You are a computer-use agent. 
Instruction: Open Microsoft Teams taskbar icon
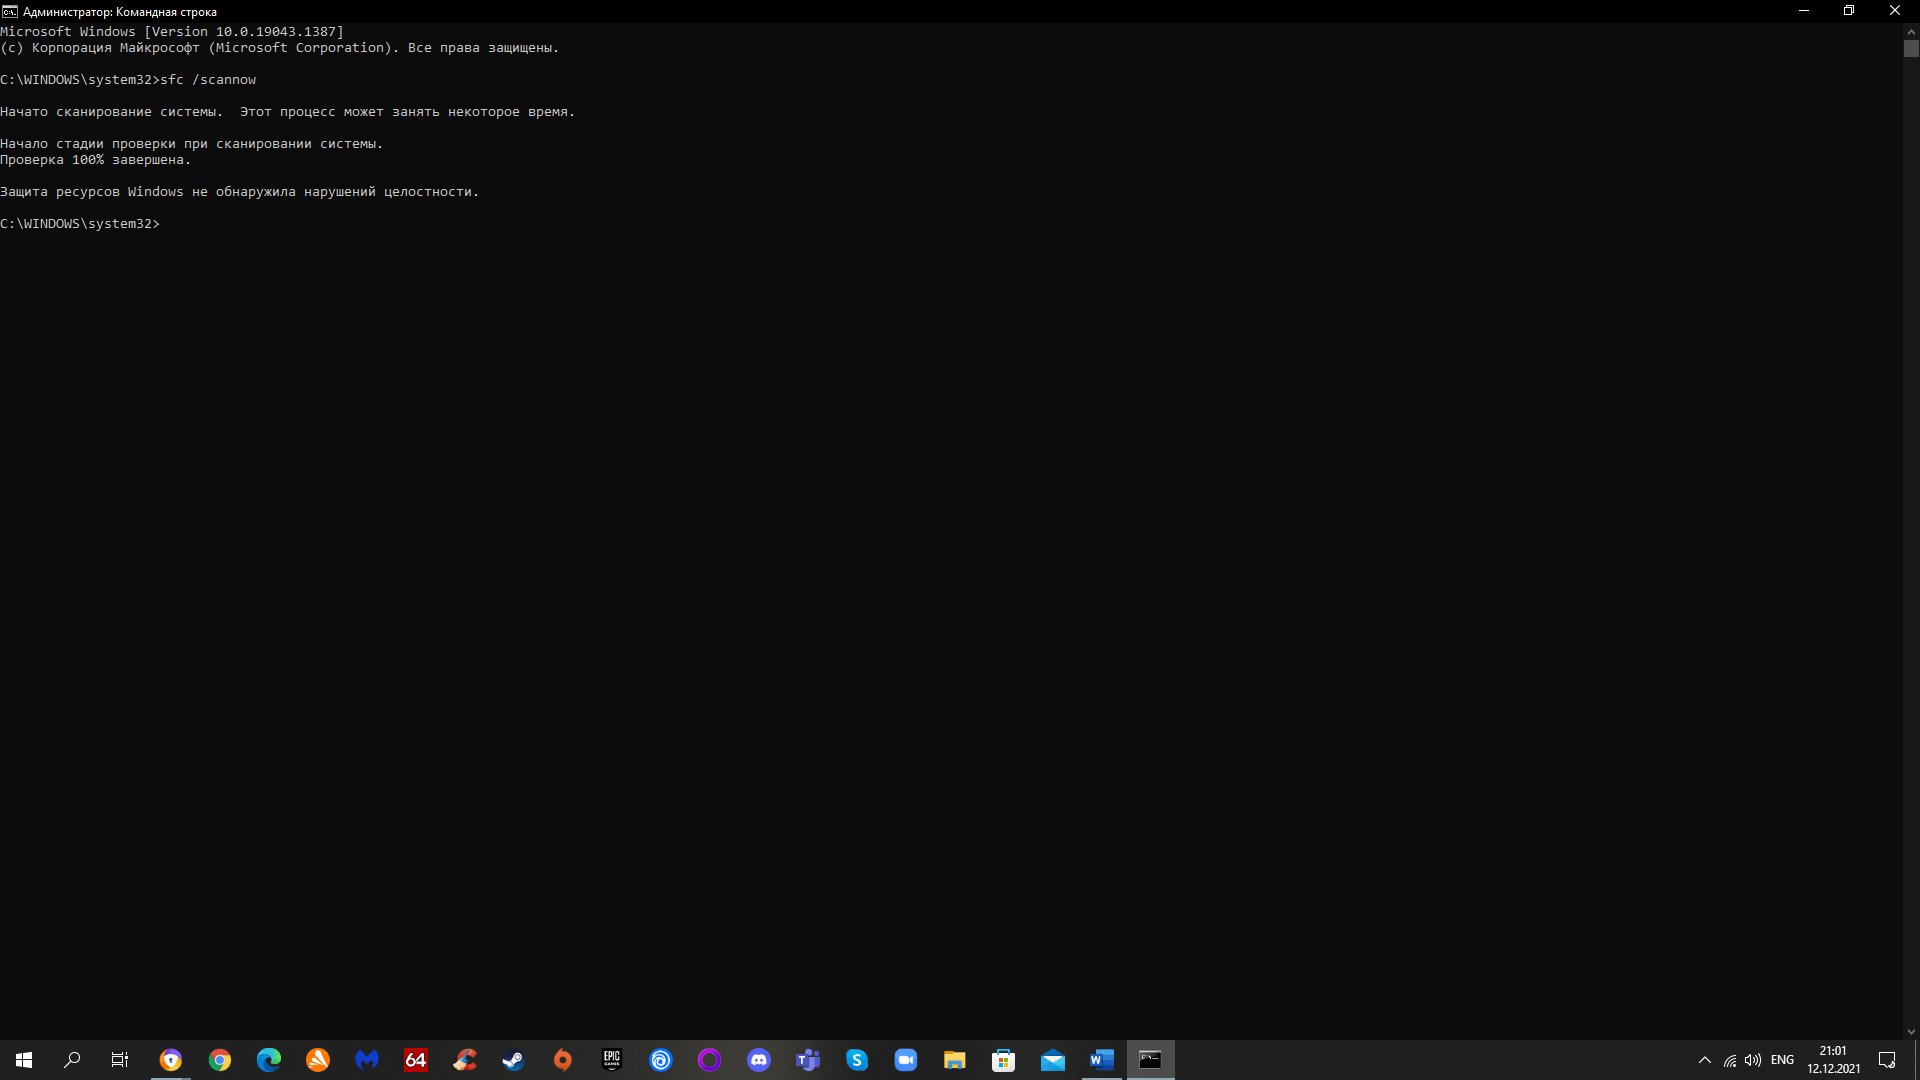(x=808, y=1060)
